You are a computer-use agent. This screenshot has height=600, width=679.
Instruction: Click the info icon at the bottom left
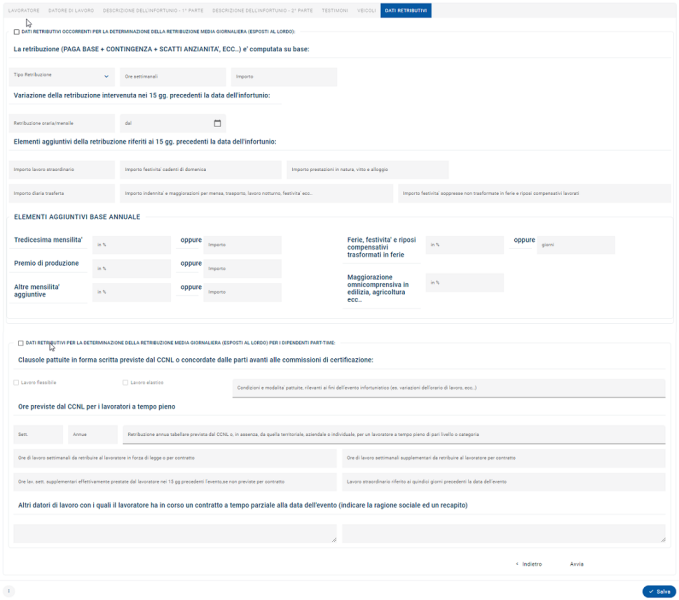[x=9, y=591]
